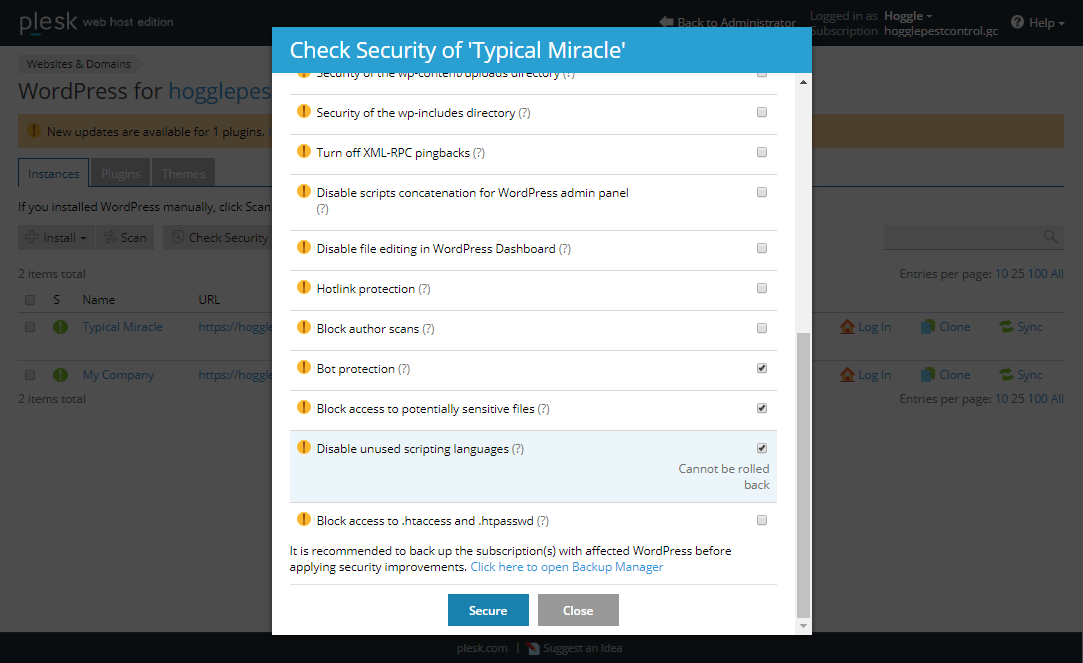The width and height of the screenshot is (1083, 663).
Task: Click Log In icon for Typical Miracle
Action: (x=848, y=327)
